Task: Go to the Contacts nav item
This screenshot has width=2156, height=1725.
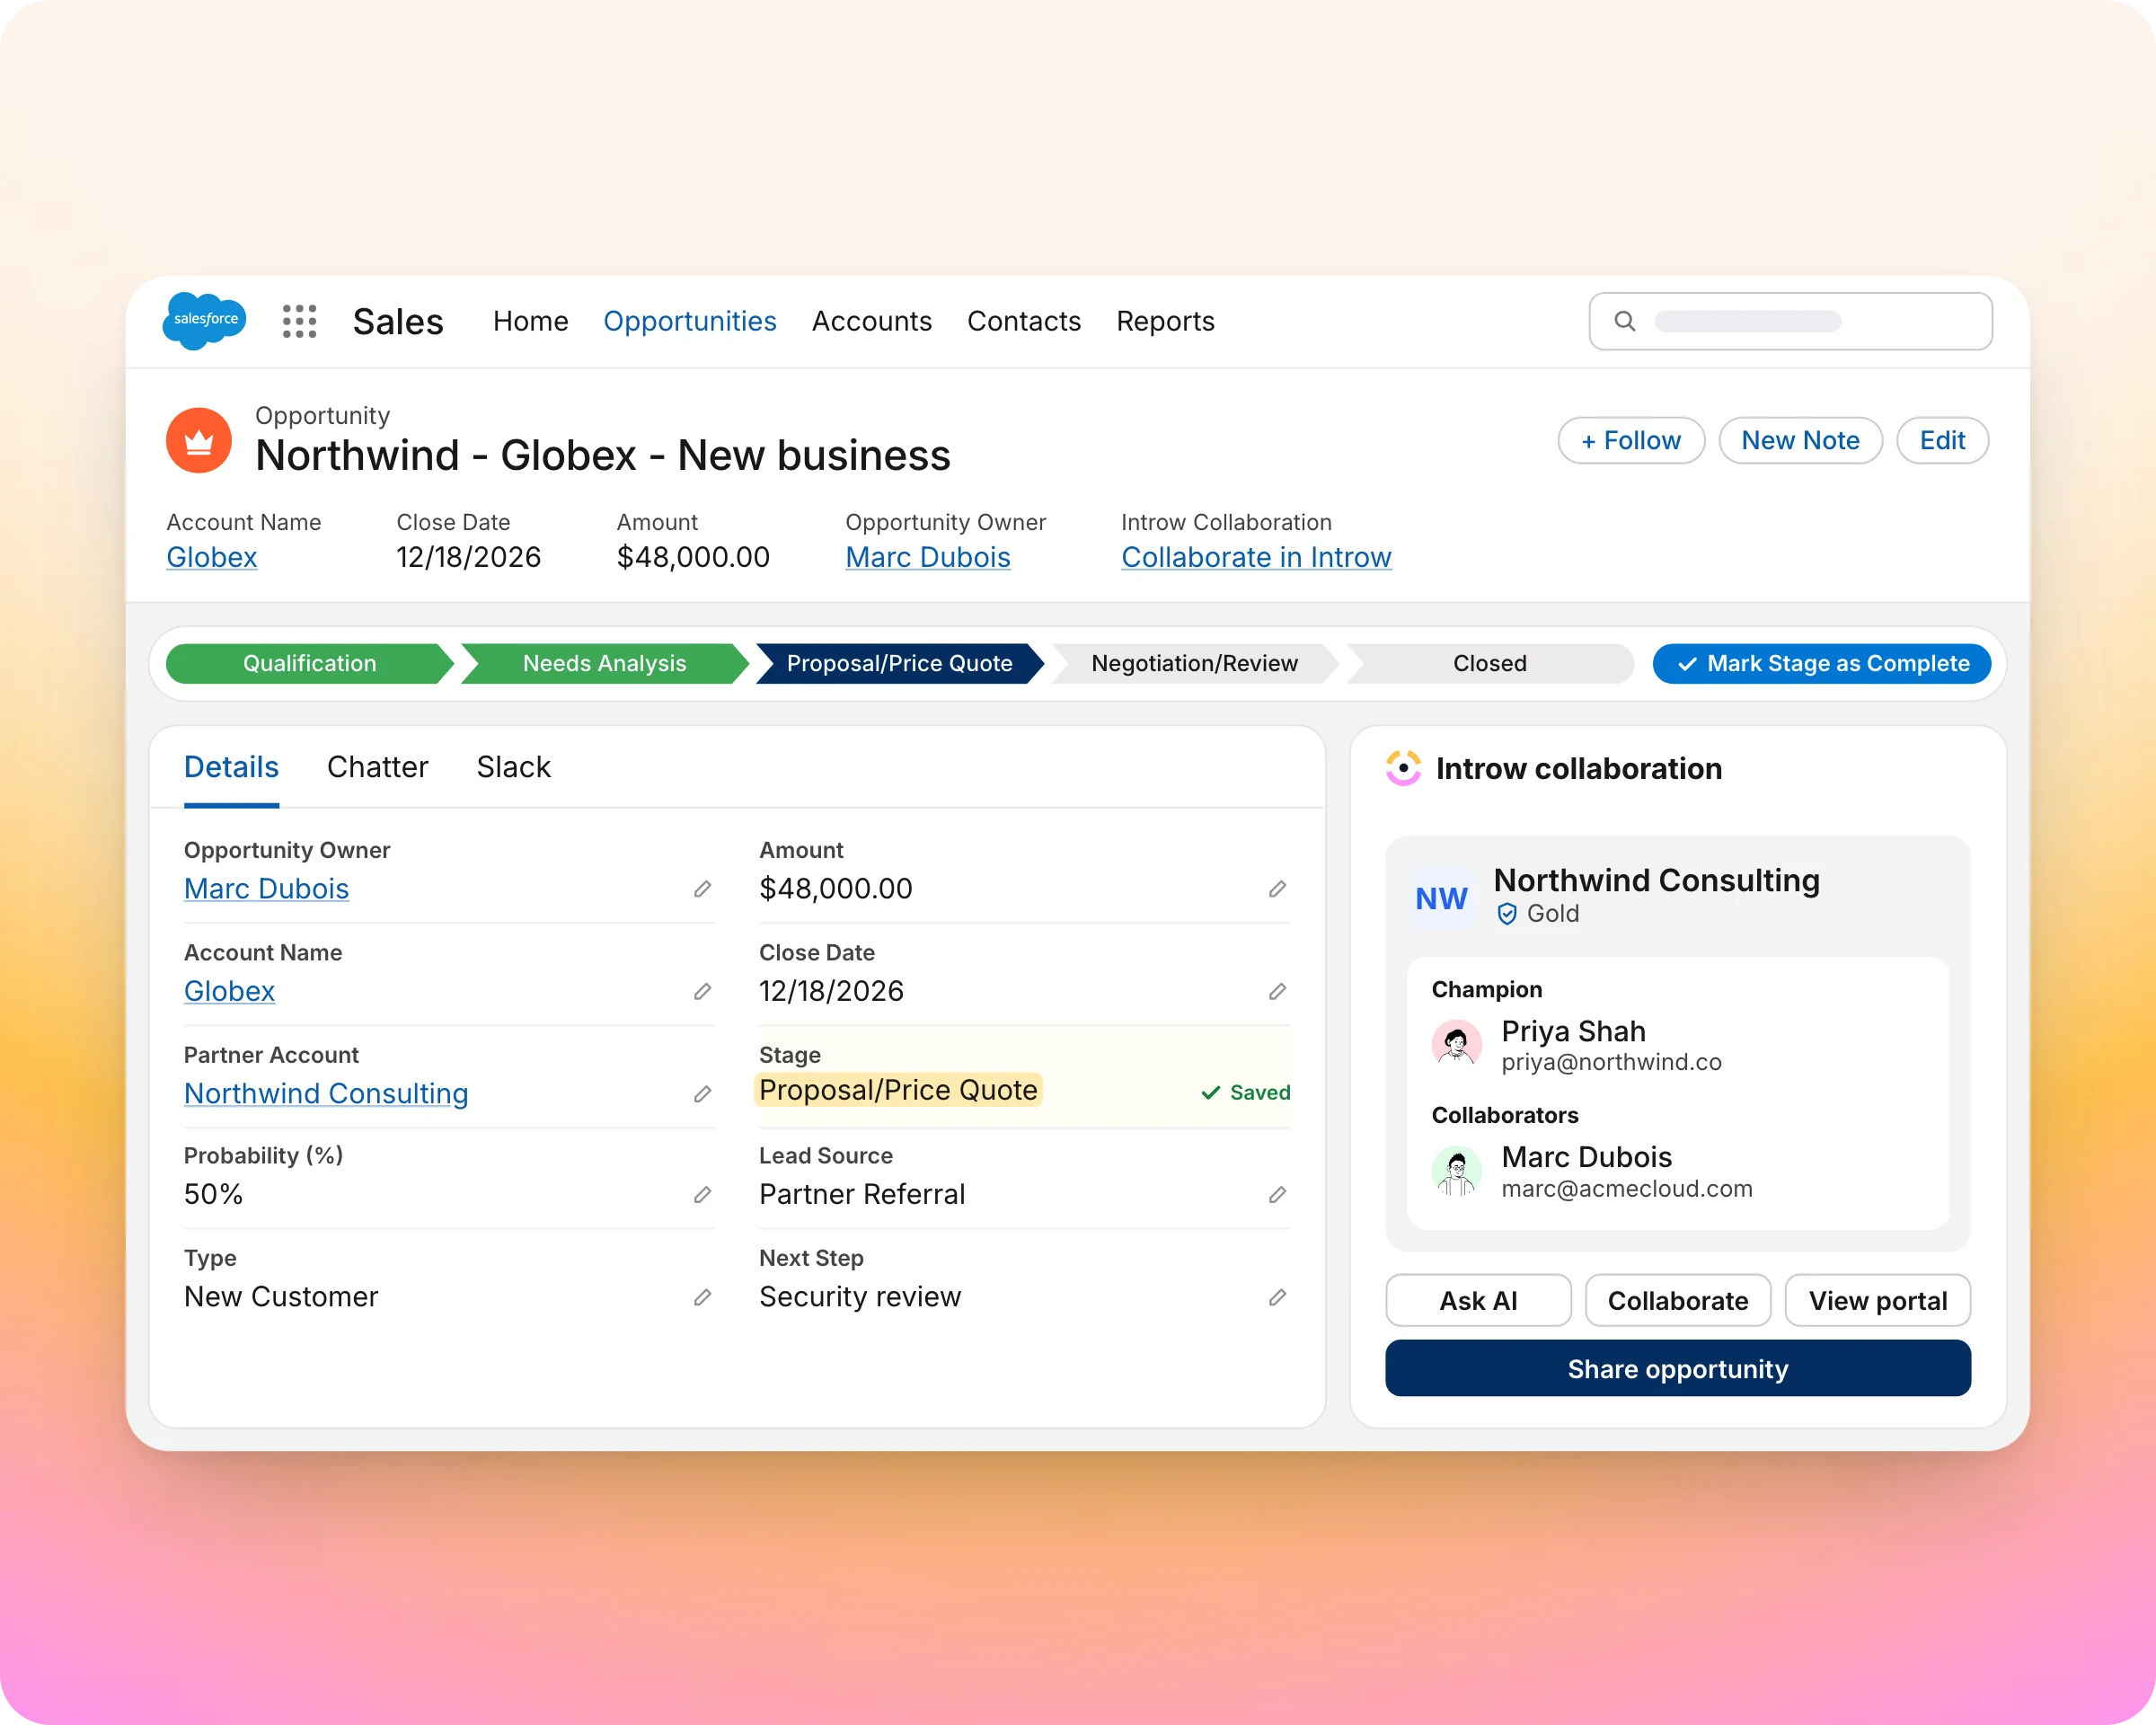Action: click(x=1023, y=321)
